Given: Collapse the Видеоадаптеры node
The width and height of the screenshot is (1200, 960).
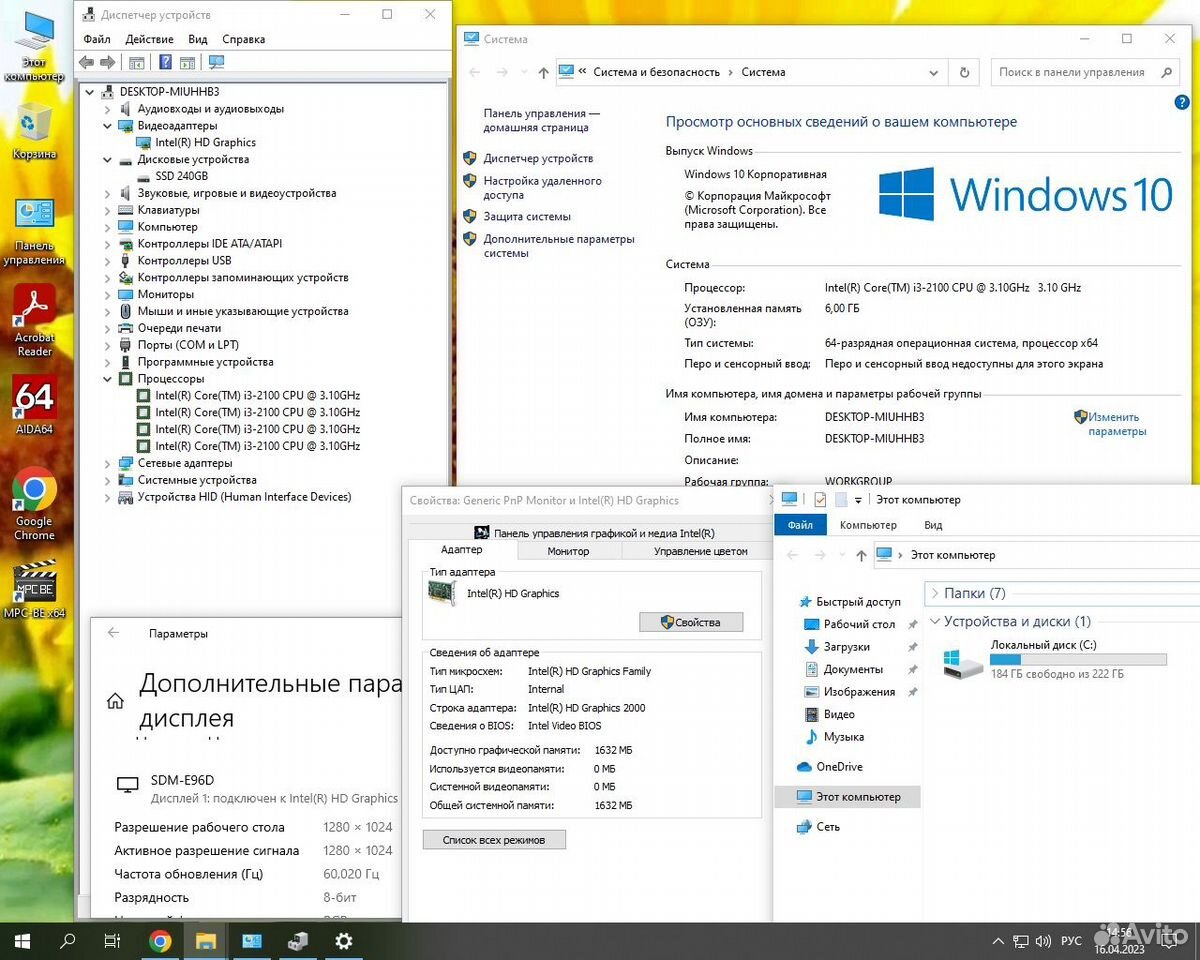Looking at the screenshot, I should coord(108,126).
